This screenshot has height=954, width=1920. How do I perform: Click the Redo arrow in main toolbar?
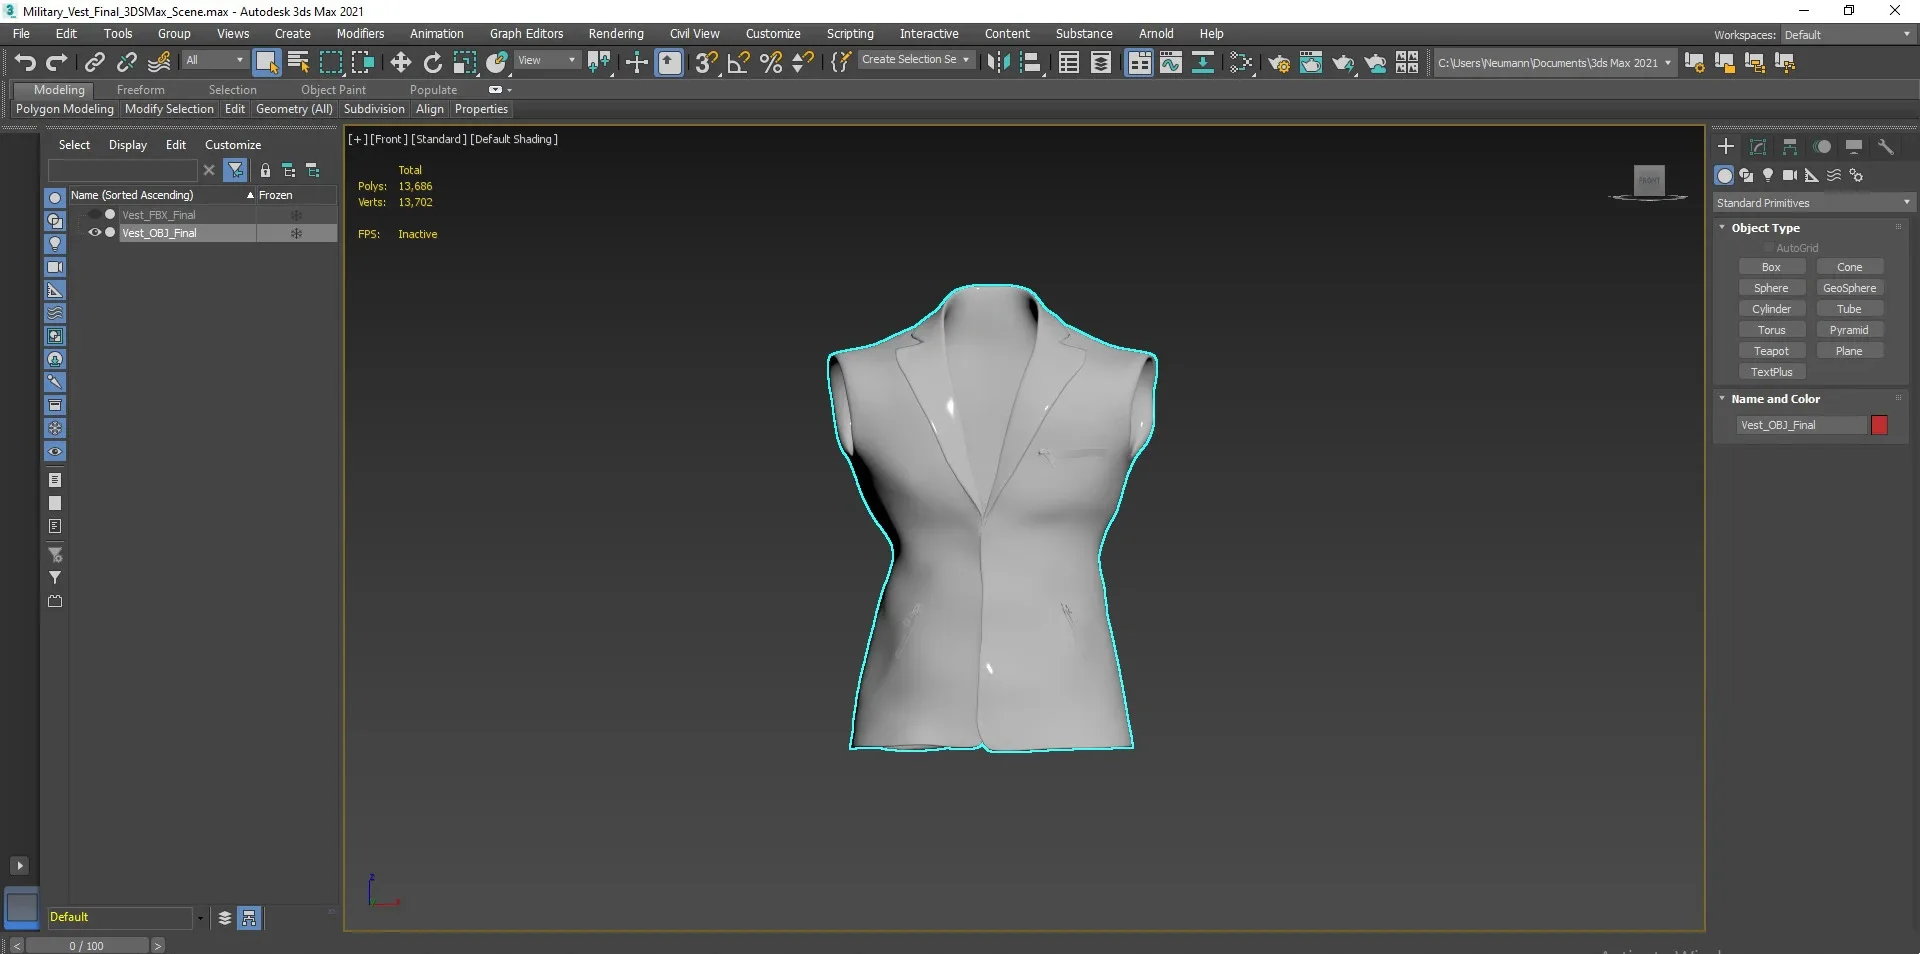(x=57, y=63)
